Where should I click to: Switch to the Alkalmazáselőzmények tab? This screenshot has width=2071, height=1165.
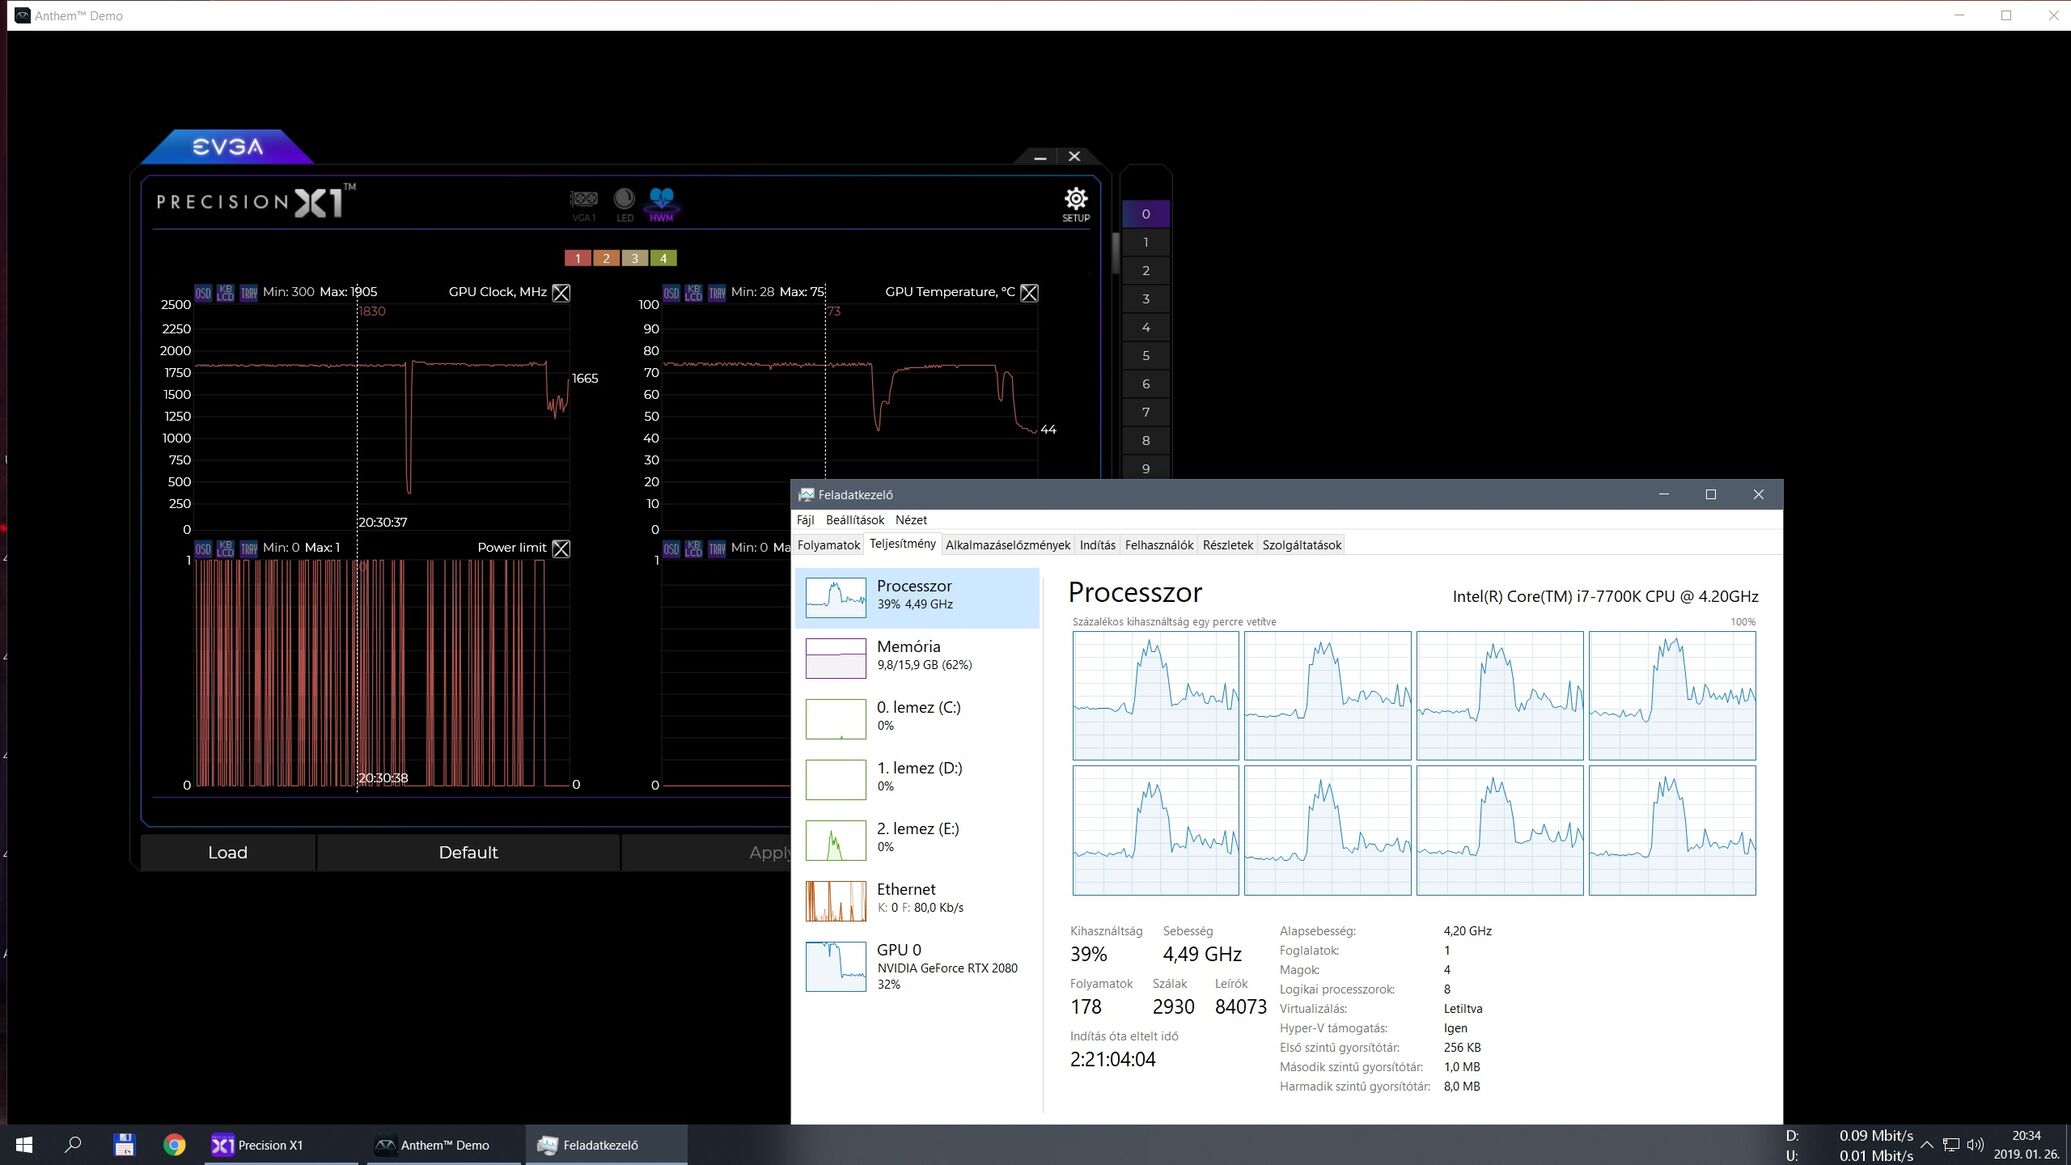pos(1008,545)
